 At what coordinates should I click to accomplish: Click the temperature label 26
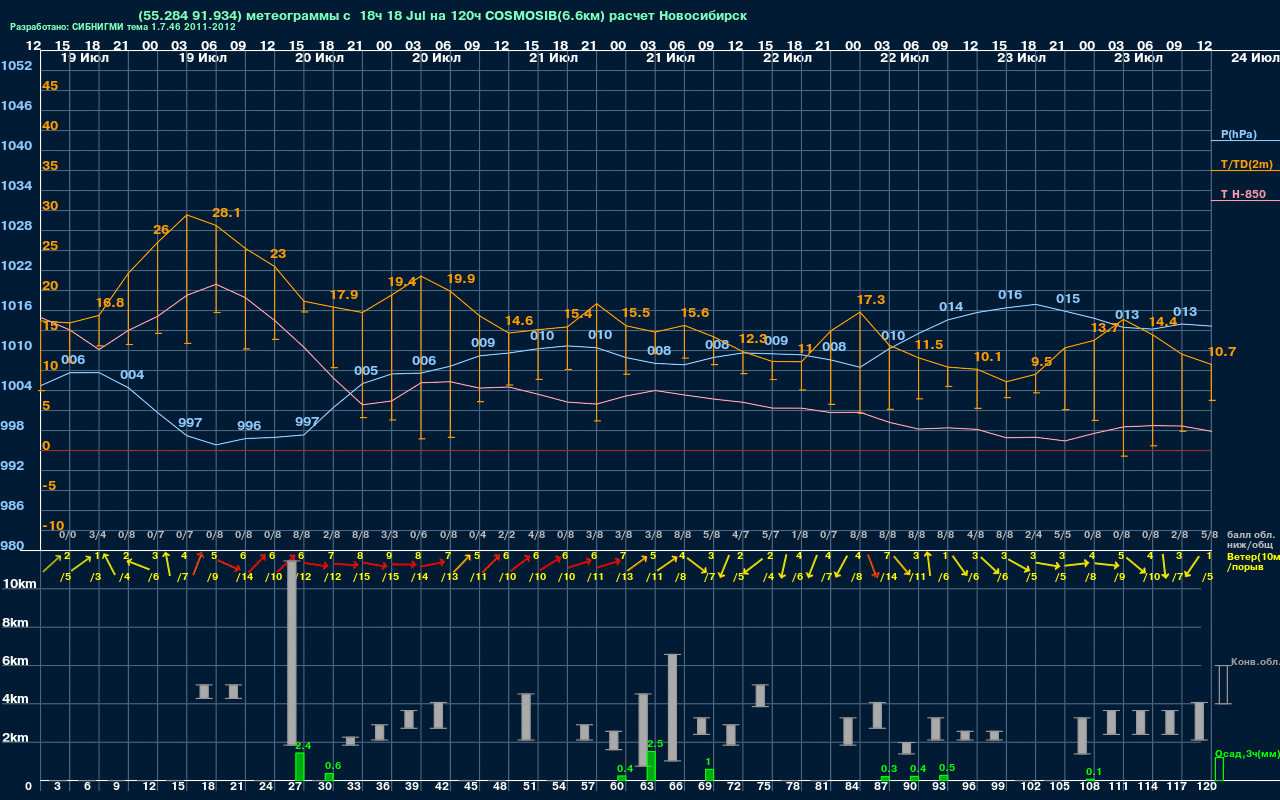click(161, 230)
